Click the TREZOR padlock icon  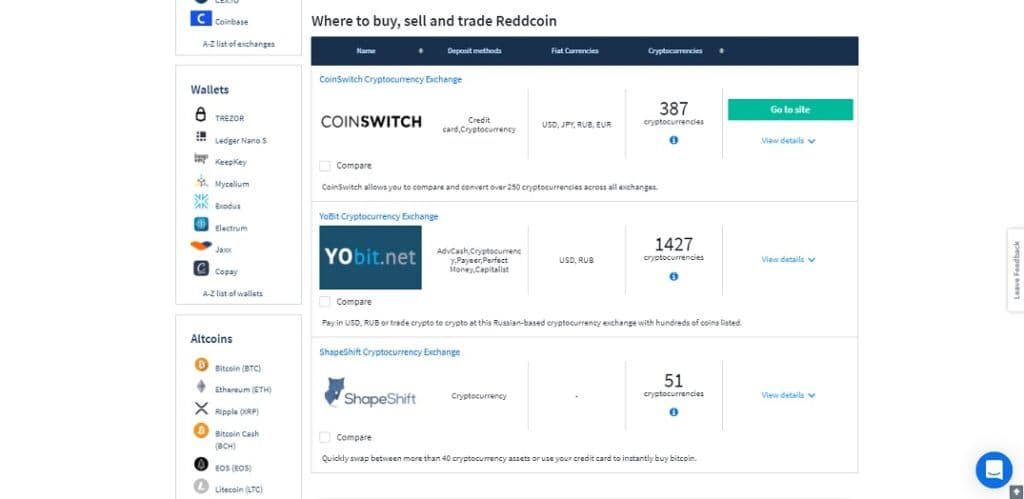pyautogui.click(x=201, y=114)
